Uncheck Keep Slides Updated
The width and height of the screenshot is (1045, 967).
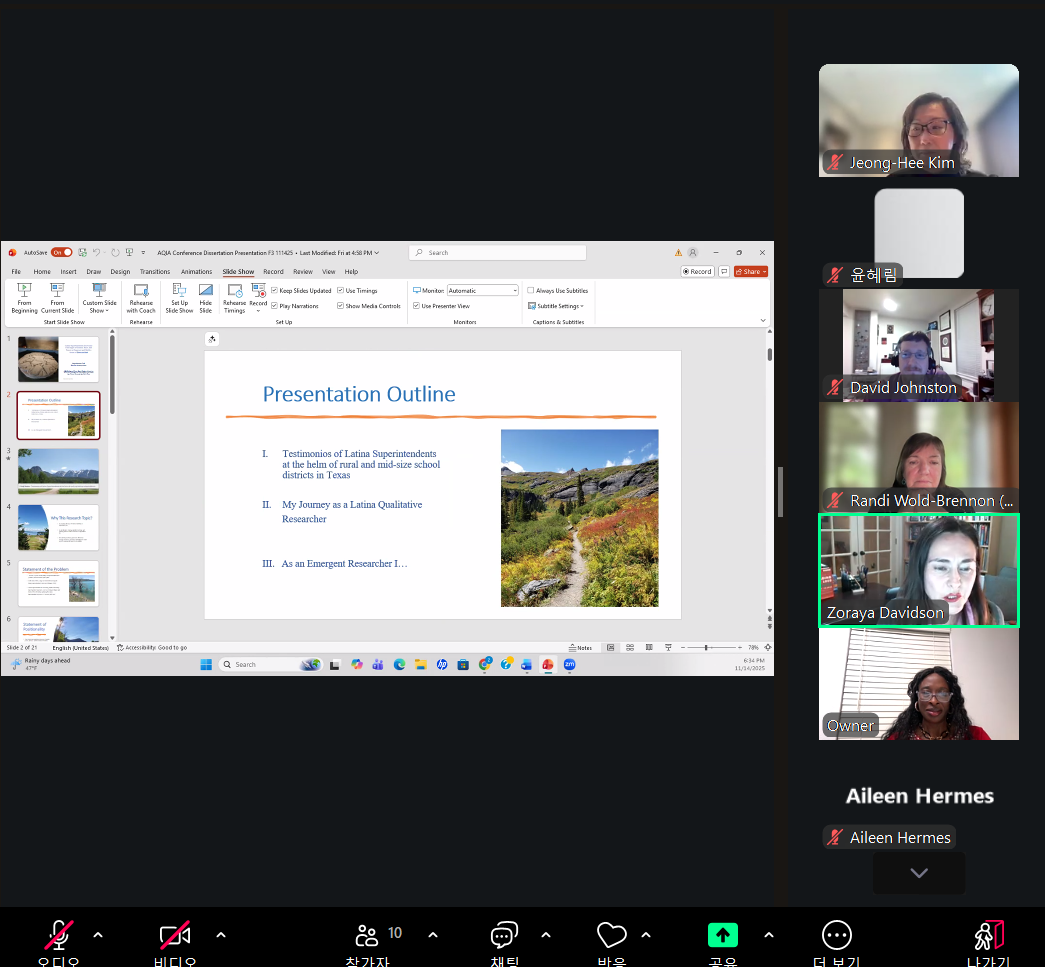point(274,291)
